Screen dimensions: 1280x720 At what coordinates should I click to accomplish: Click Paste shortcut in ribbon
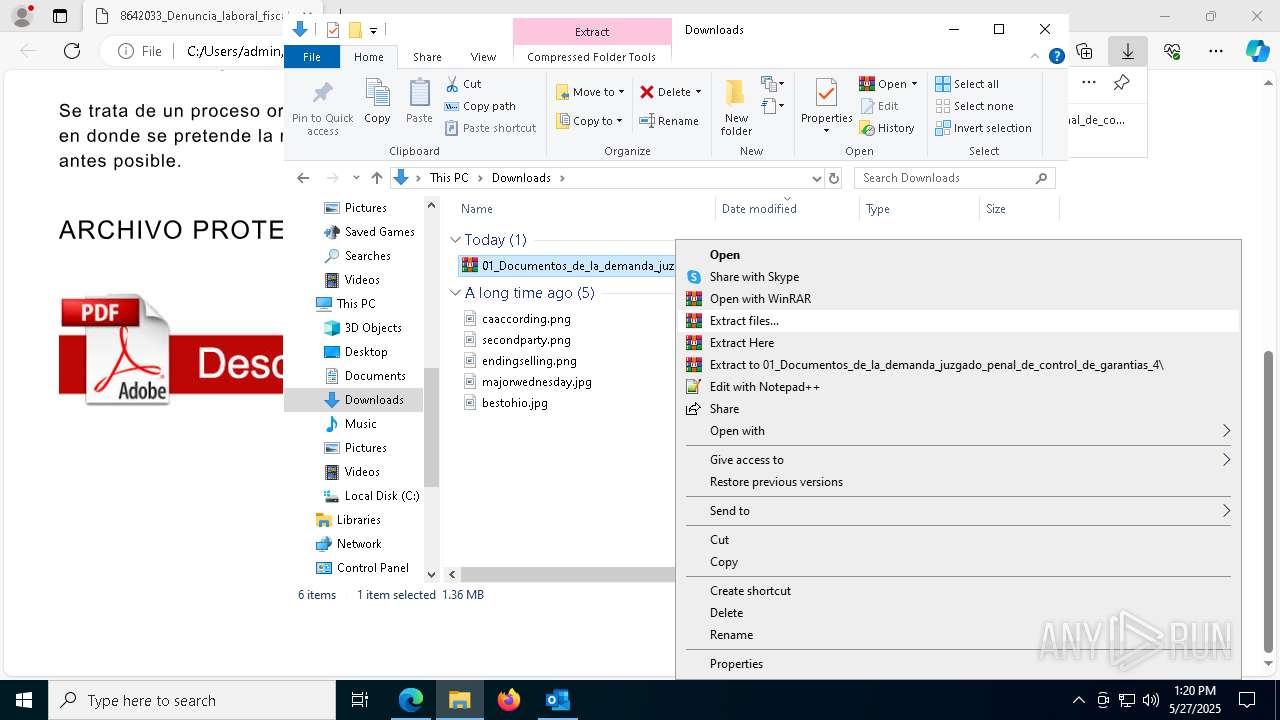pyautogui.click(x=491, y=128)
